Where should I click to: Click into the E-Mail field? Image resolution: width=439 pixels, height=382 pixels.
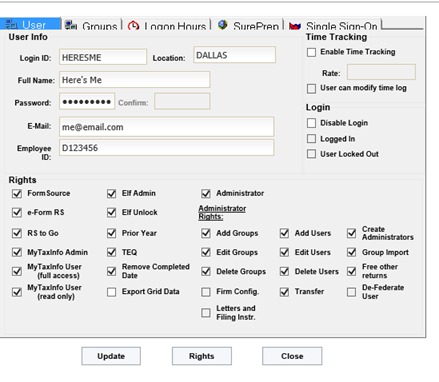click(x=167, y=127)
